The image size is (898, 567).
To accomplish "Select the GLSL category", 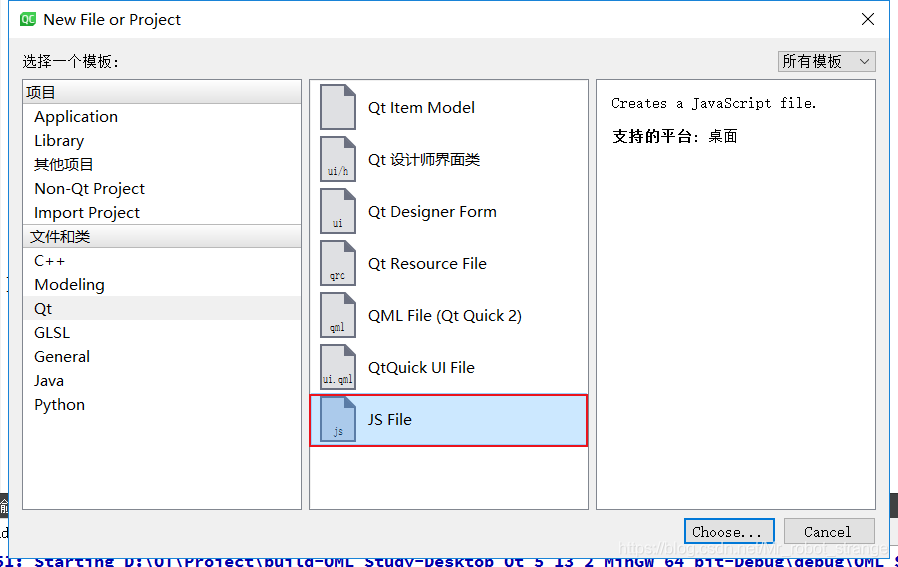I will click(162, 333).
